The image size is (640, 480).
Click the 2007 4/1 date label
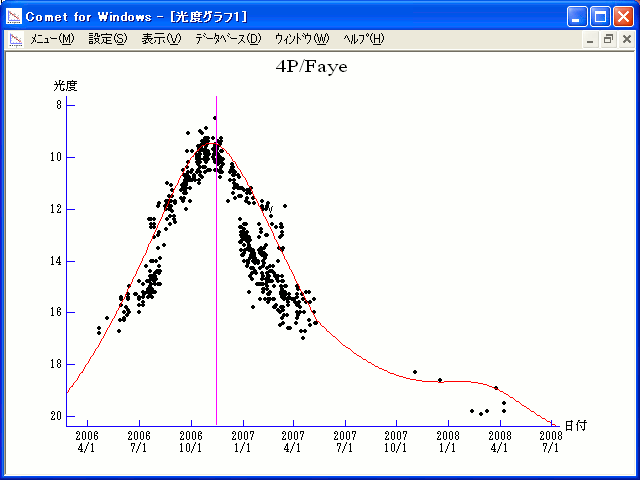pyautogui.click(x=293, y=442)
